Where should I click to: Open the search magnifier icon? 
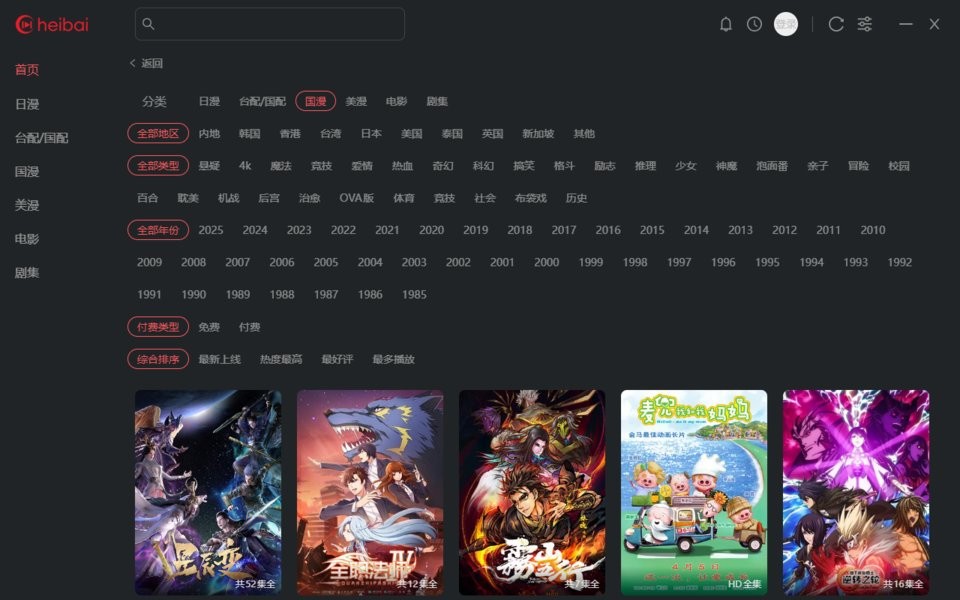point(150,22)
